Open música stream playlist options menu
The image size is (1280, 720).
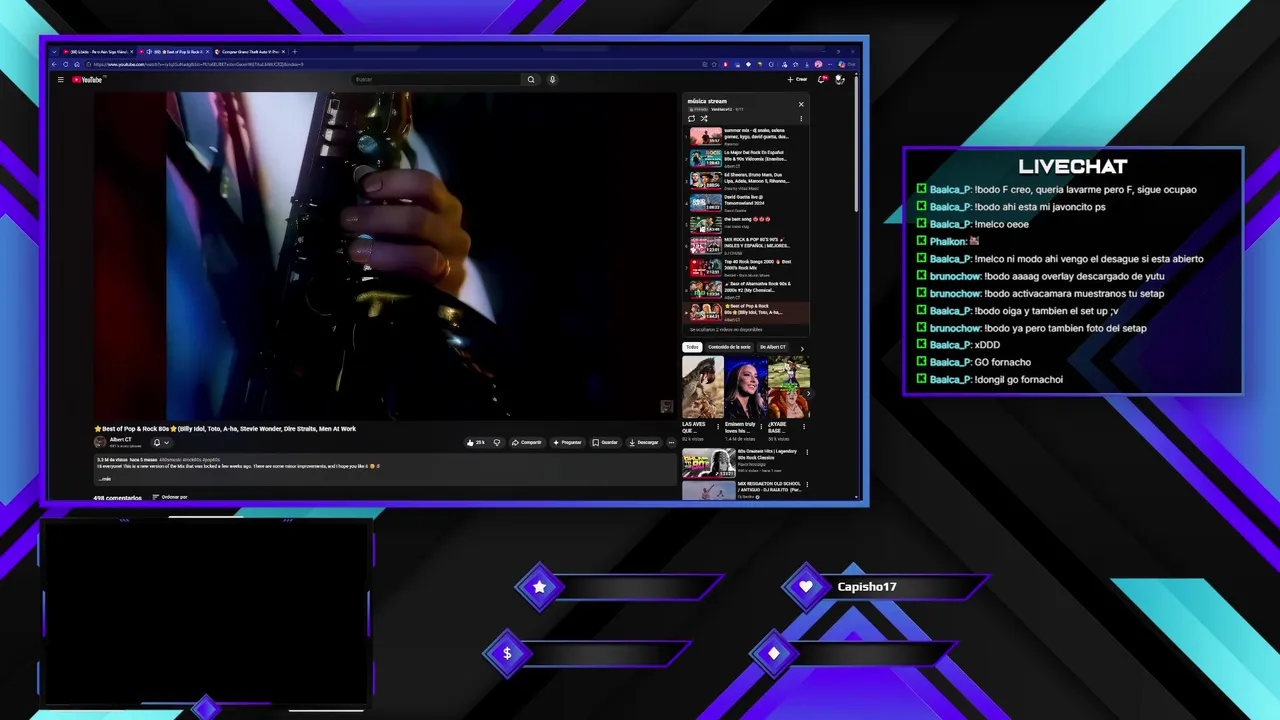tap(800, 118)
